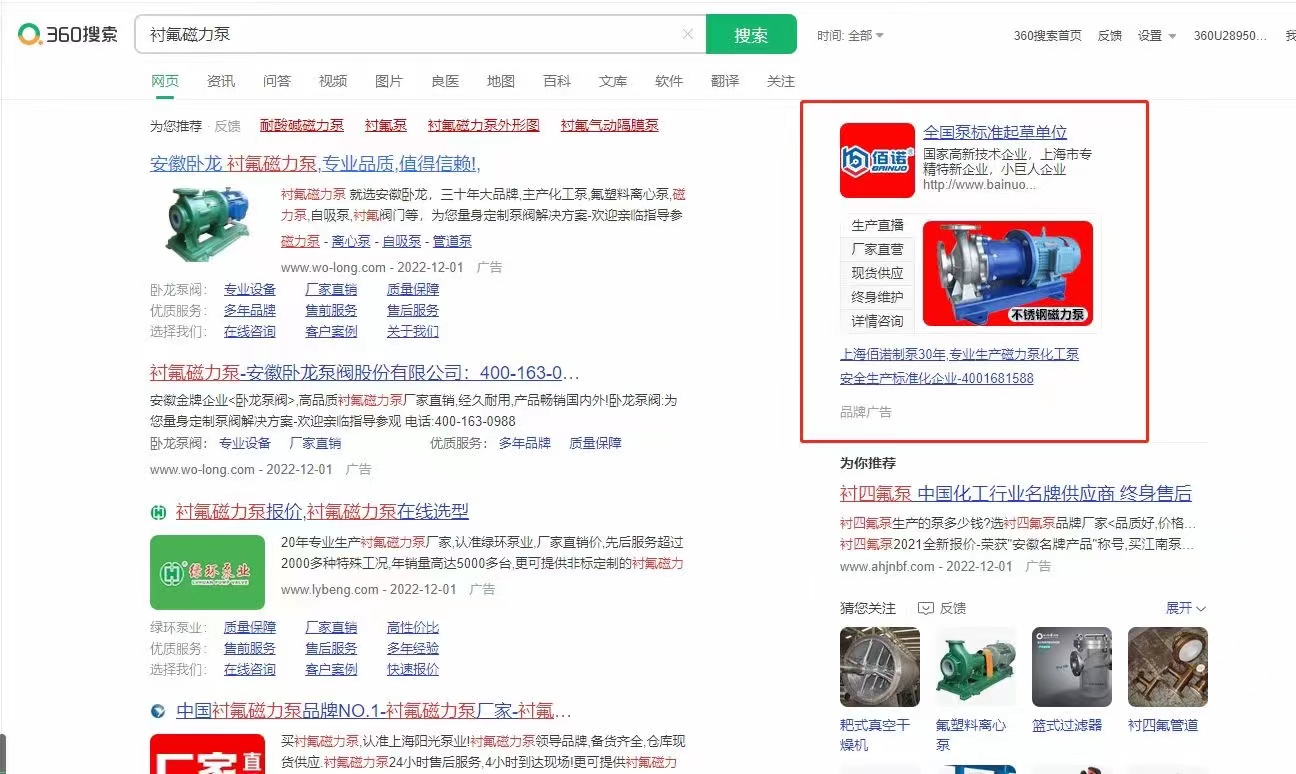The image size is (1296, 774).
Task: Click the 篮式过滤器 thumbnail
Action: click(1072, 667)
